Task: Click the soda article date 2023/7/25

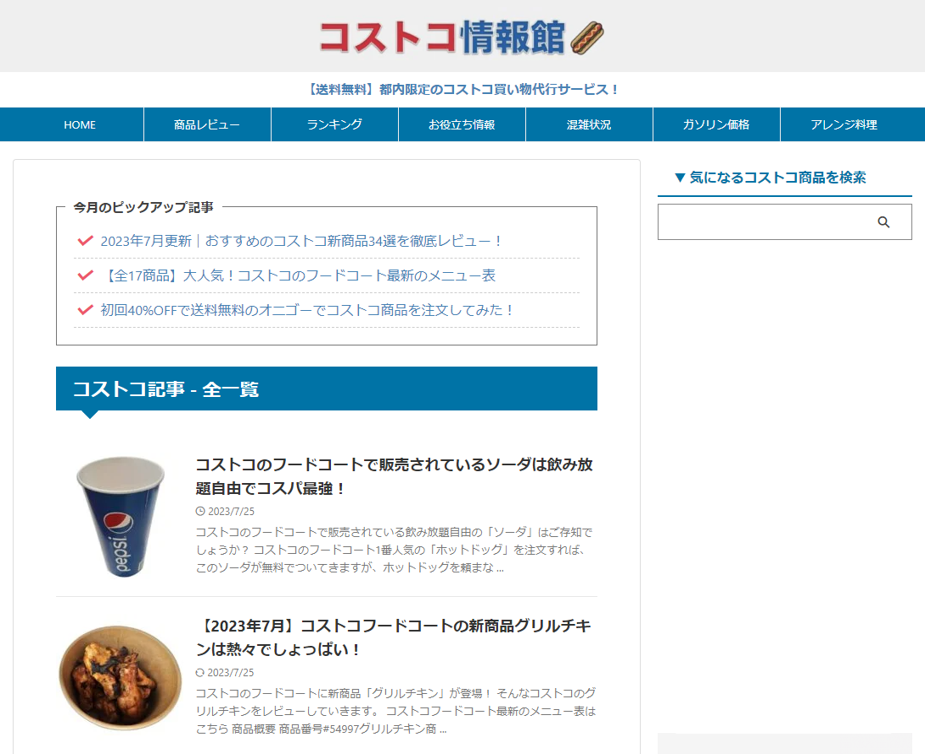Action: [231, 511]
